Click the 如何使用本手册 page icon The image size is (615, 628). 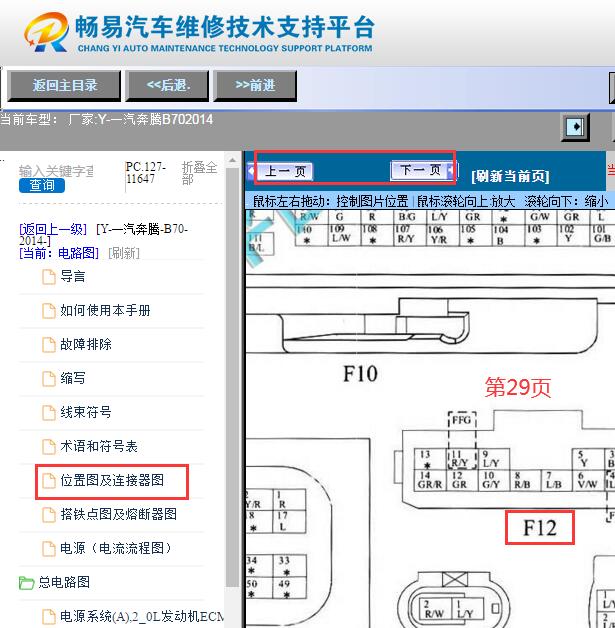pyautogui.click(x=49, y=310)
